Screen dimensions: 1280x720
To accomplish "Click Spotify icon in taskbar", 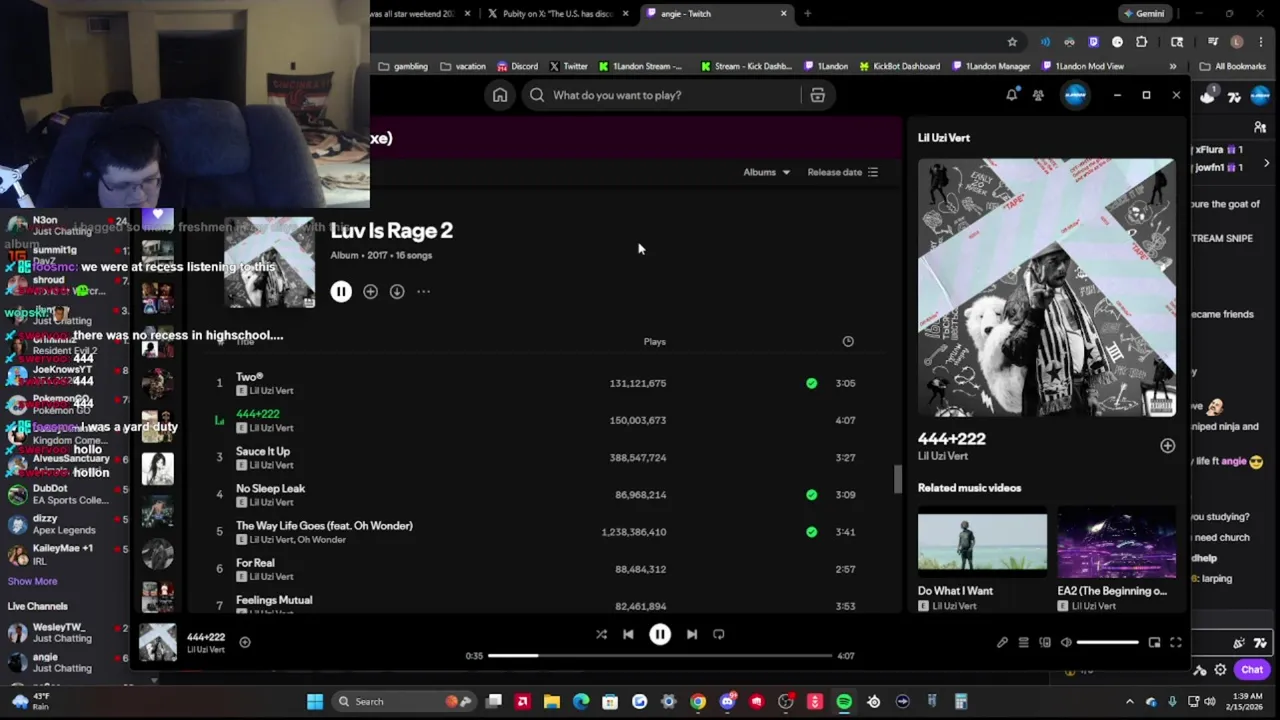I will (x=844, y=701).
